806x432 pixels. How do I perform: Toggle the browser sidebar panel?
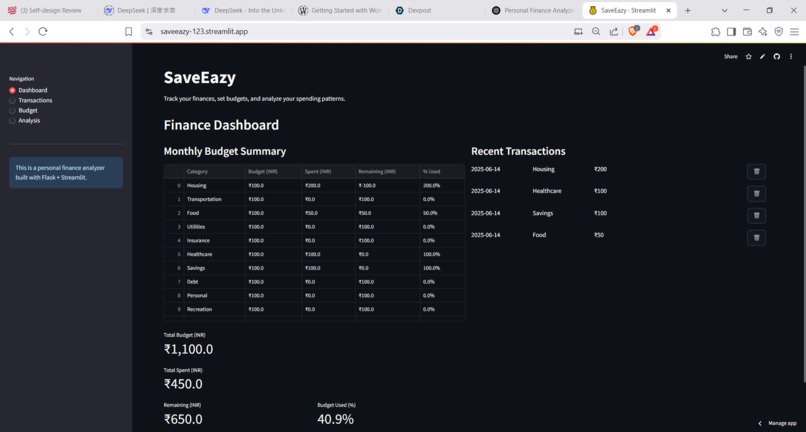click(731, 31)
